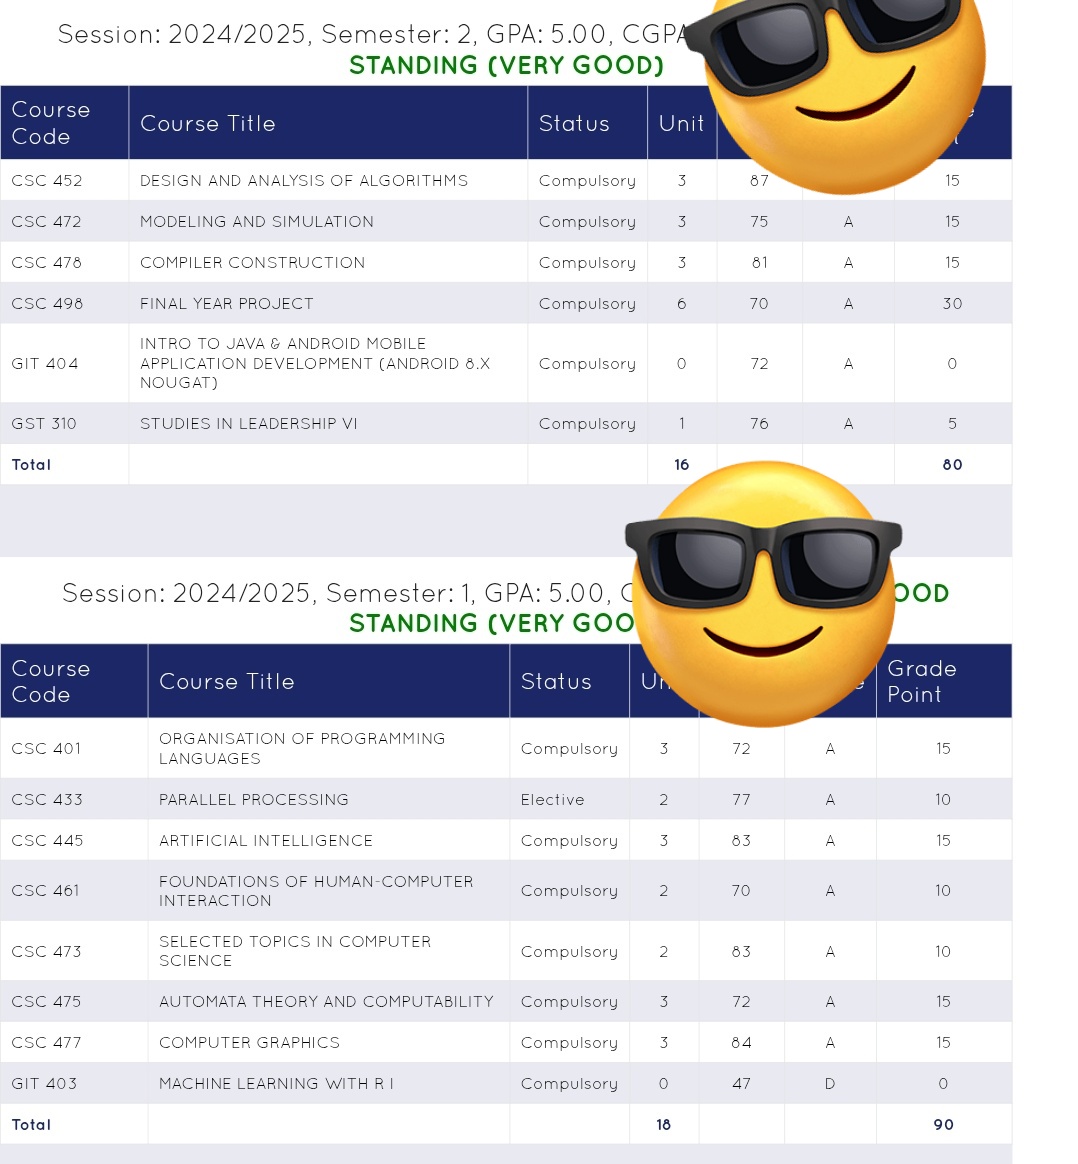Click score 87 in the CSC 452 row

pos(759,180)
